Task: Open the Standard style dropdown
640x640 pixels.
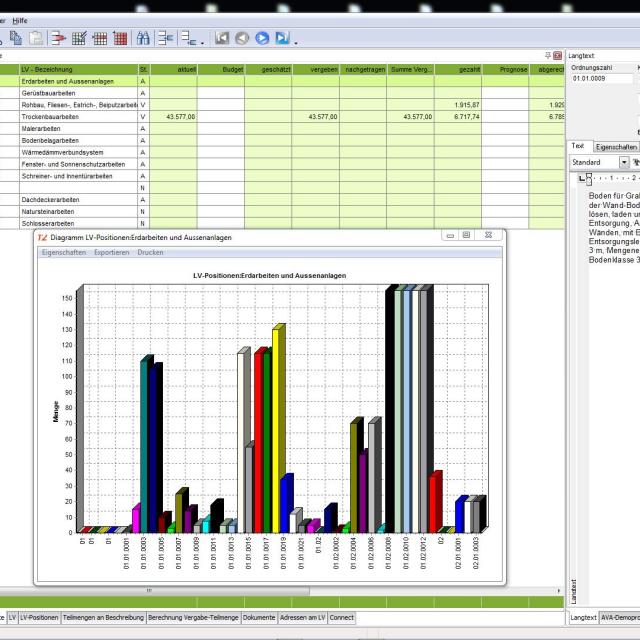Action: (x=624, y=161)
